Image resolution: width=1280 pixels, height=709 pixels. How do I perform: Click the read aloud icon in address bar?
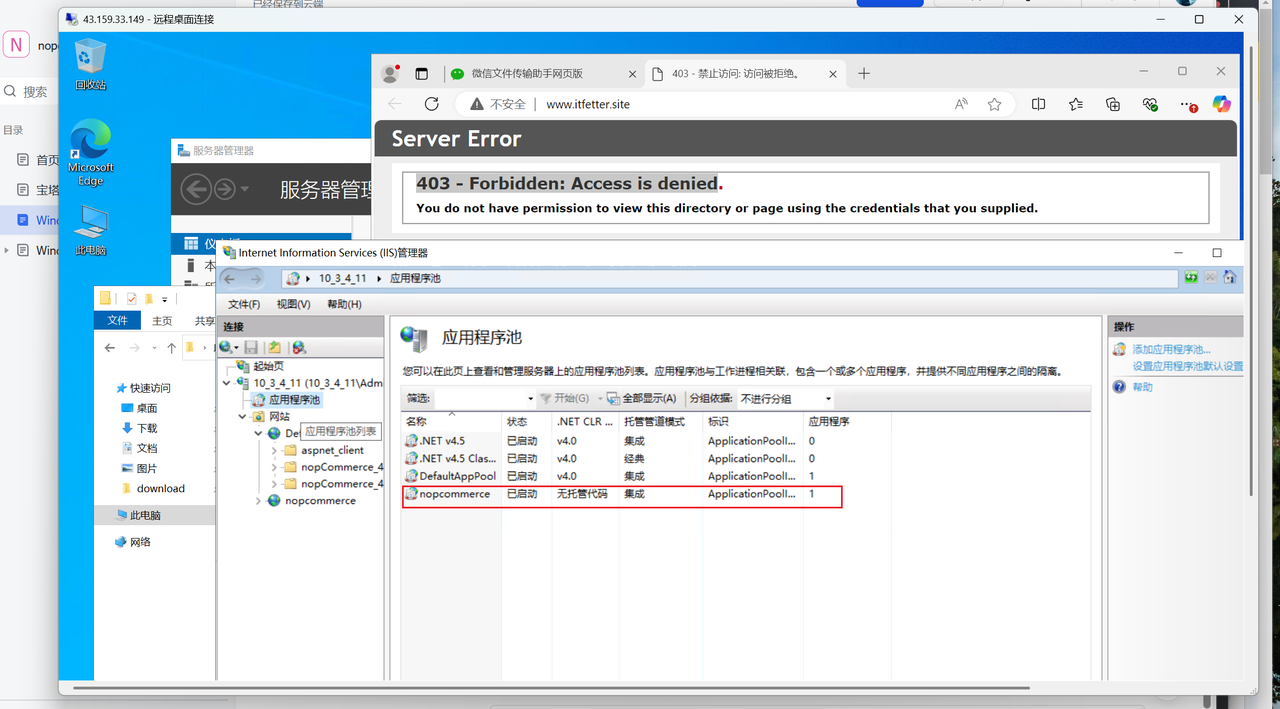(x=961, y=104)
